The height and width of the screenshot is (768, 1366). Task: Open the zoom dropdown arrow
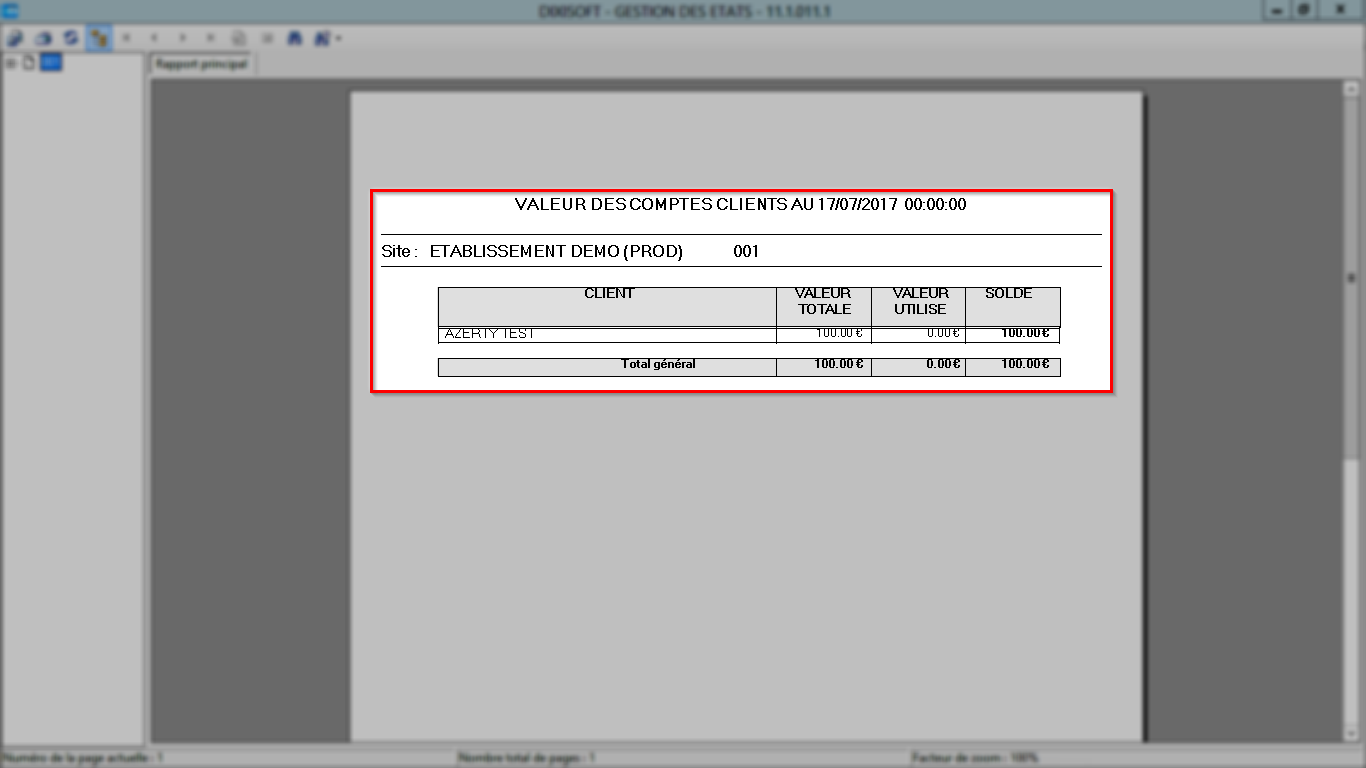pyautogui.click(x=339, y=38)
